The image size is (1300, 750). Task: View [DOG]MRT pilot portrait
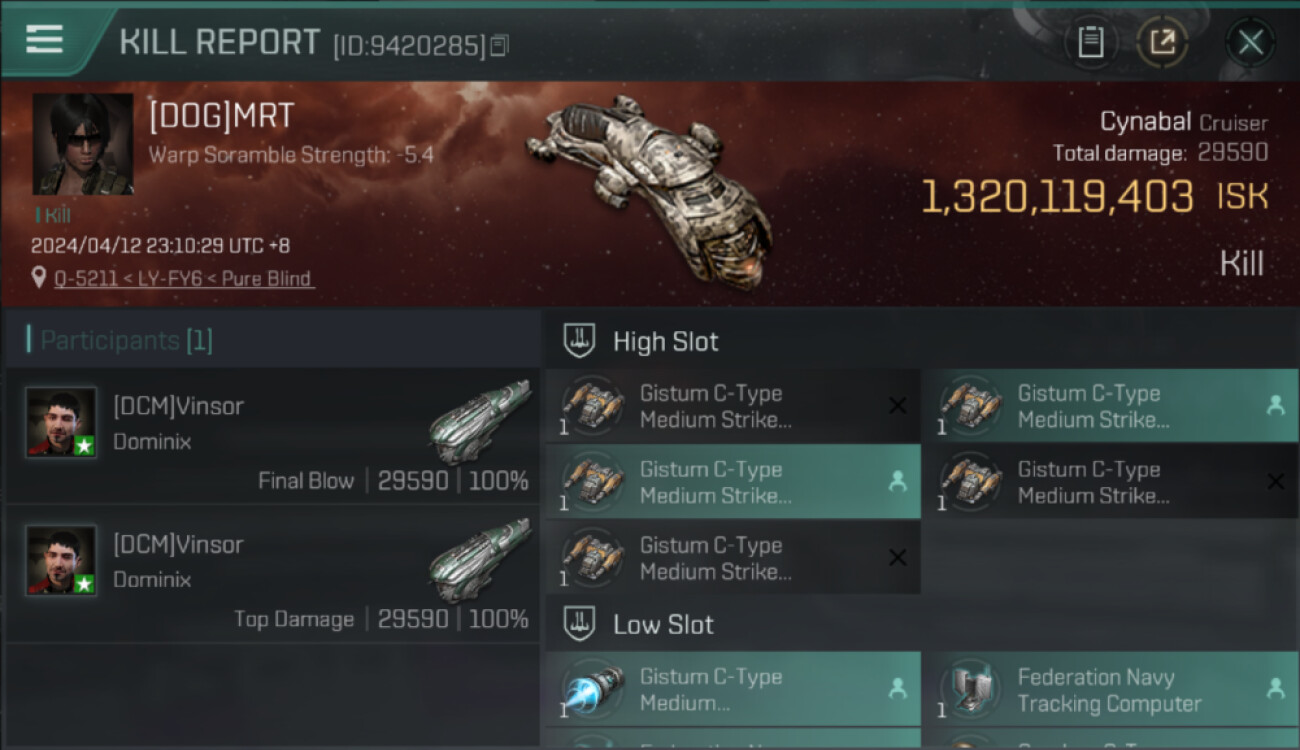click(83, 144)
